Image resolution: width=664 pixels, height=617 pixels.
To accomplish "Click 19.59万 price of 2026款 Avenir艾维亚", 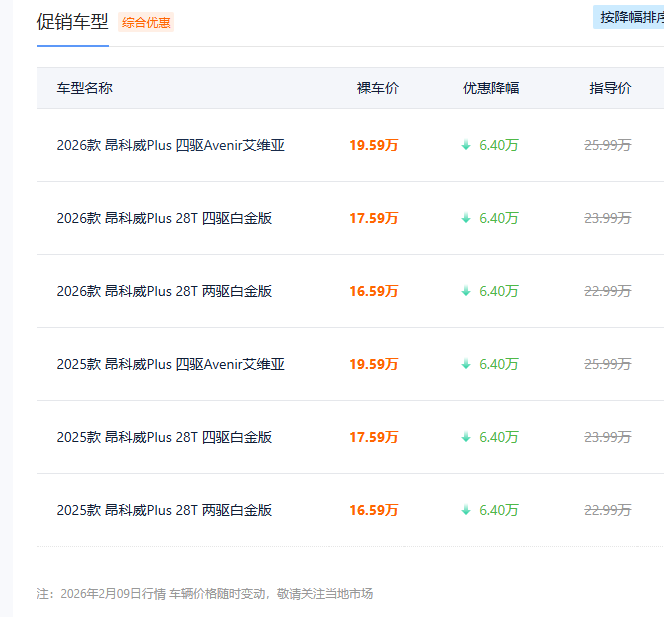I will [x=373, y=145].
